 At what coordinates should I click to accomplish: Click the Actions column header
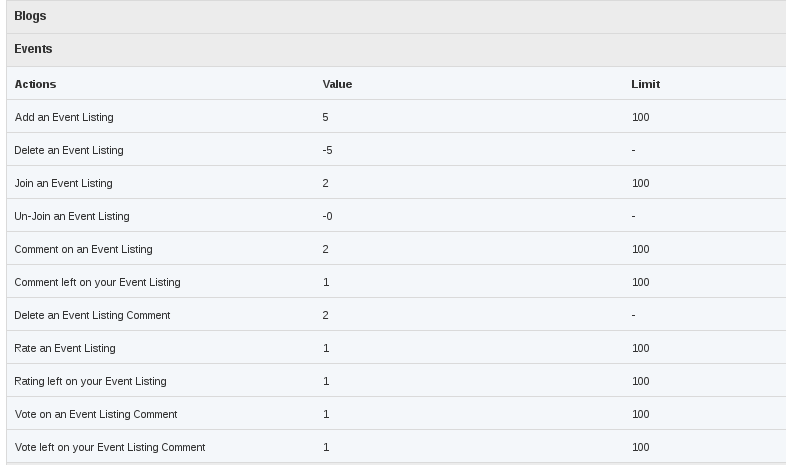point(35,84)
